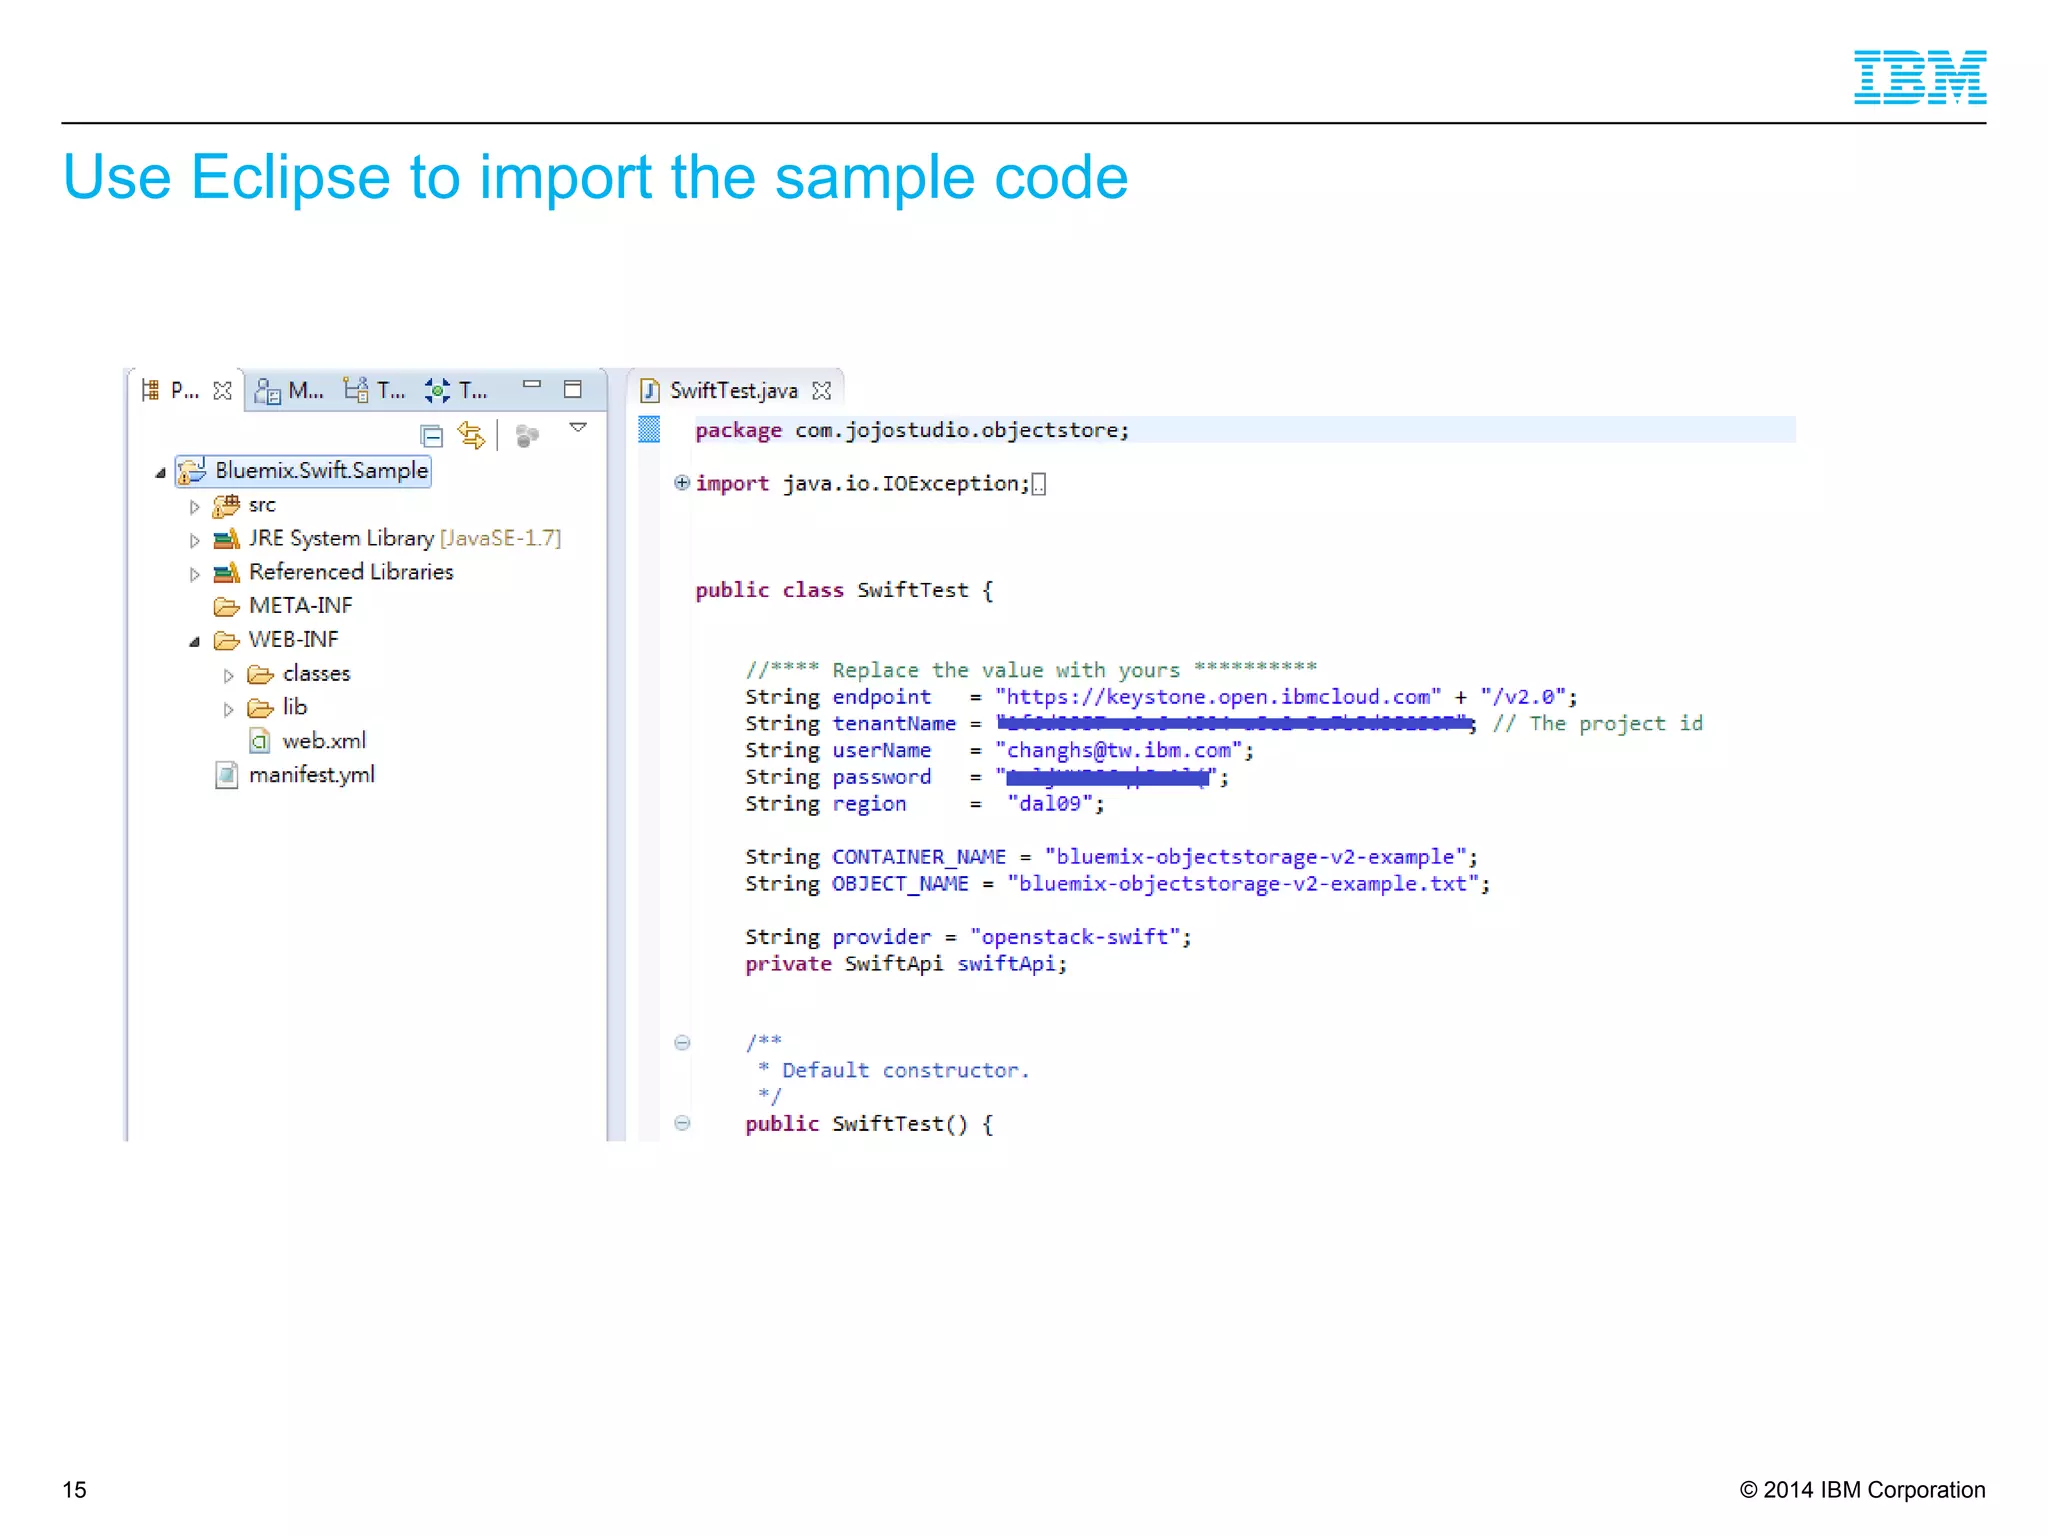Collapse the SwiftTest() constructor body

[x=682, y=1123]
